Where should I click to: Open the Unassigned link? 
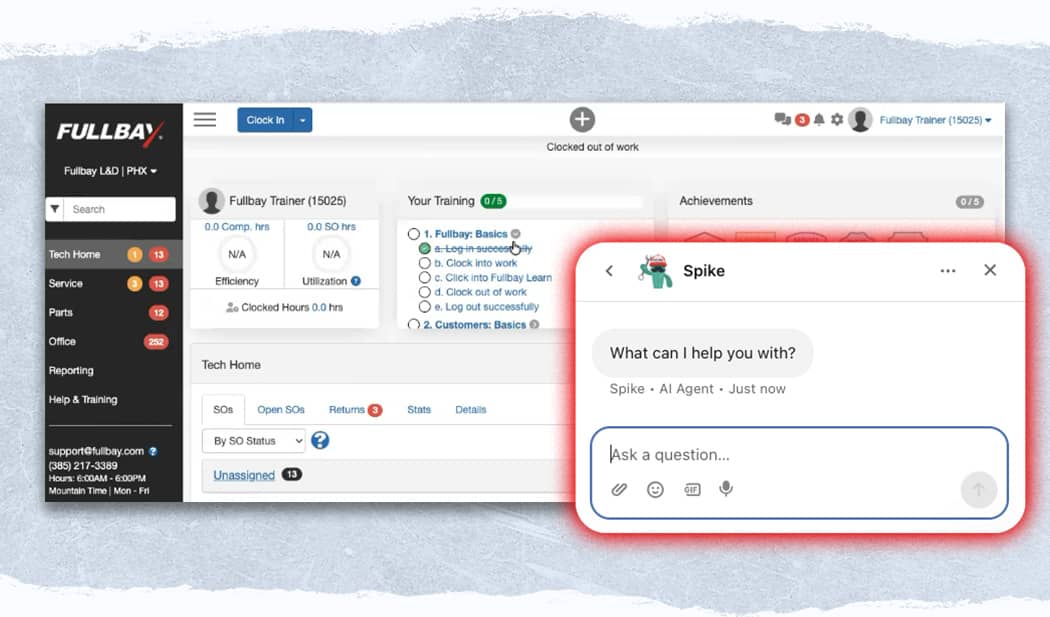pyautogui.click(x=244, y=475)
